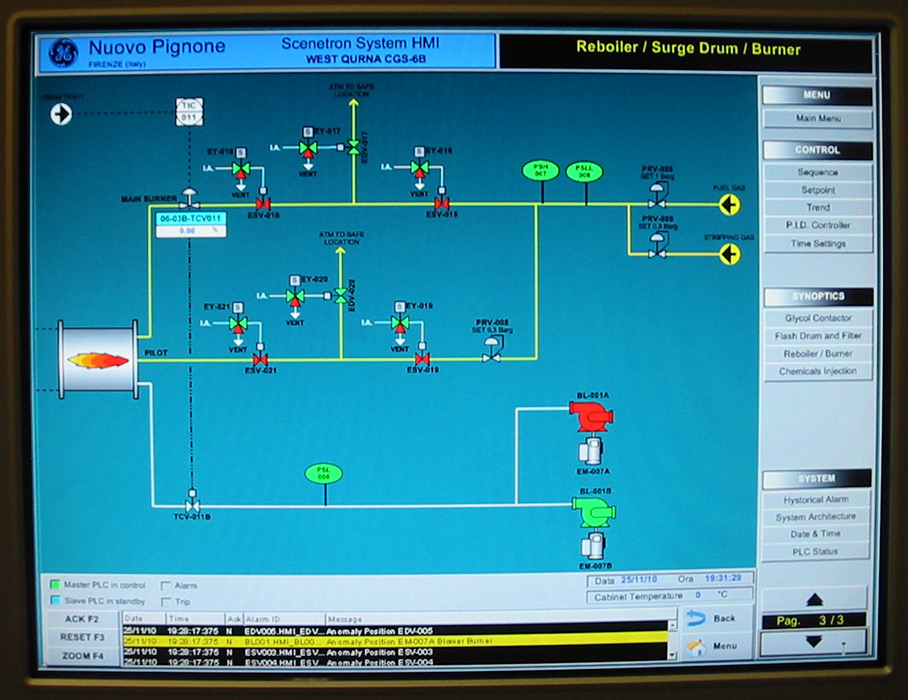This screenshot has width=908, height=700.
Task: Go to previous page with up arrow
Action: (814, 600)
